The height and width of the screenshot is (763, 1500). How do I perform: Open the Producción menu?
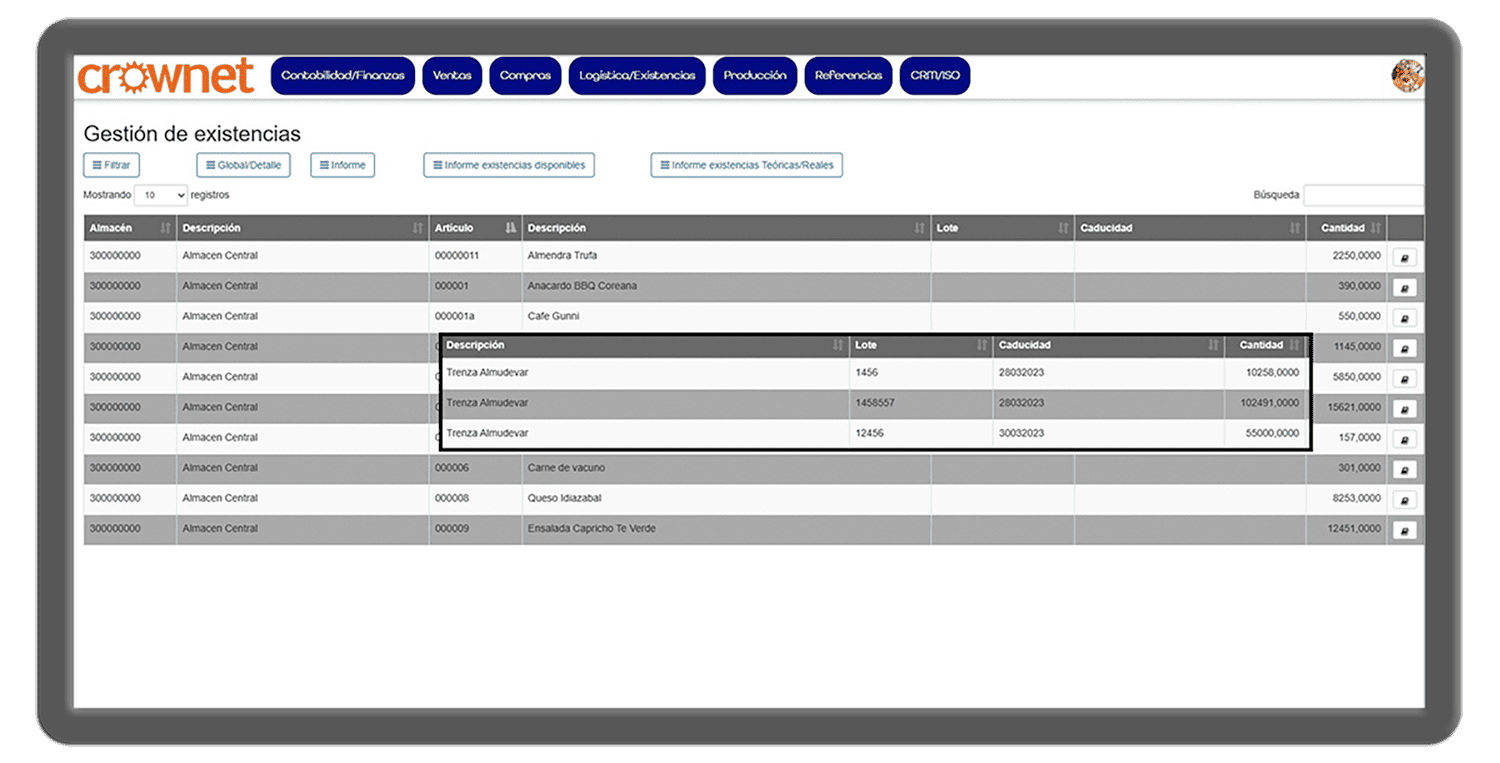[x=754, y=76]
